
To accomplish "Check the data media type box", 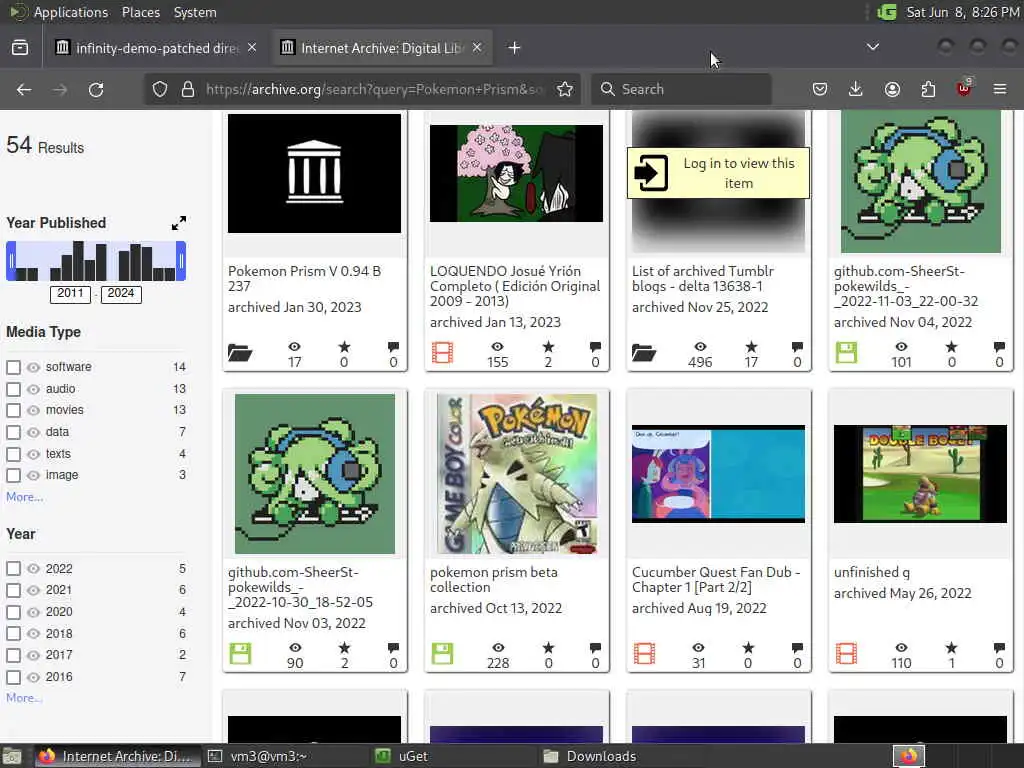I will pyautogui.click(x=13, y=432).
